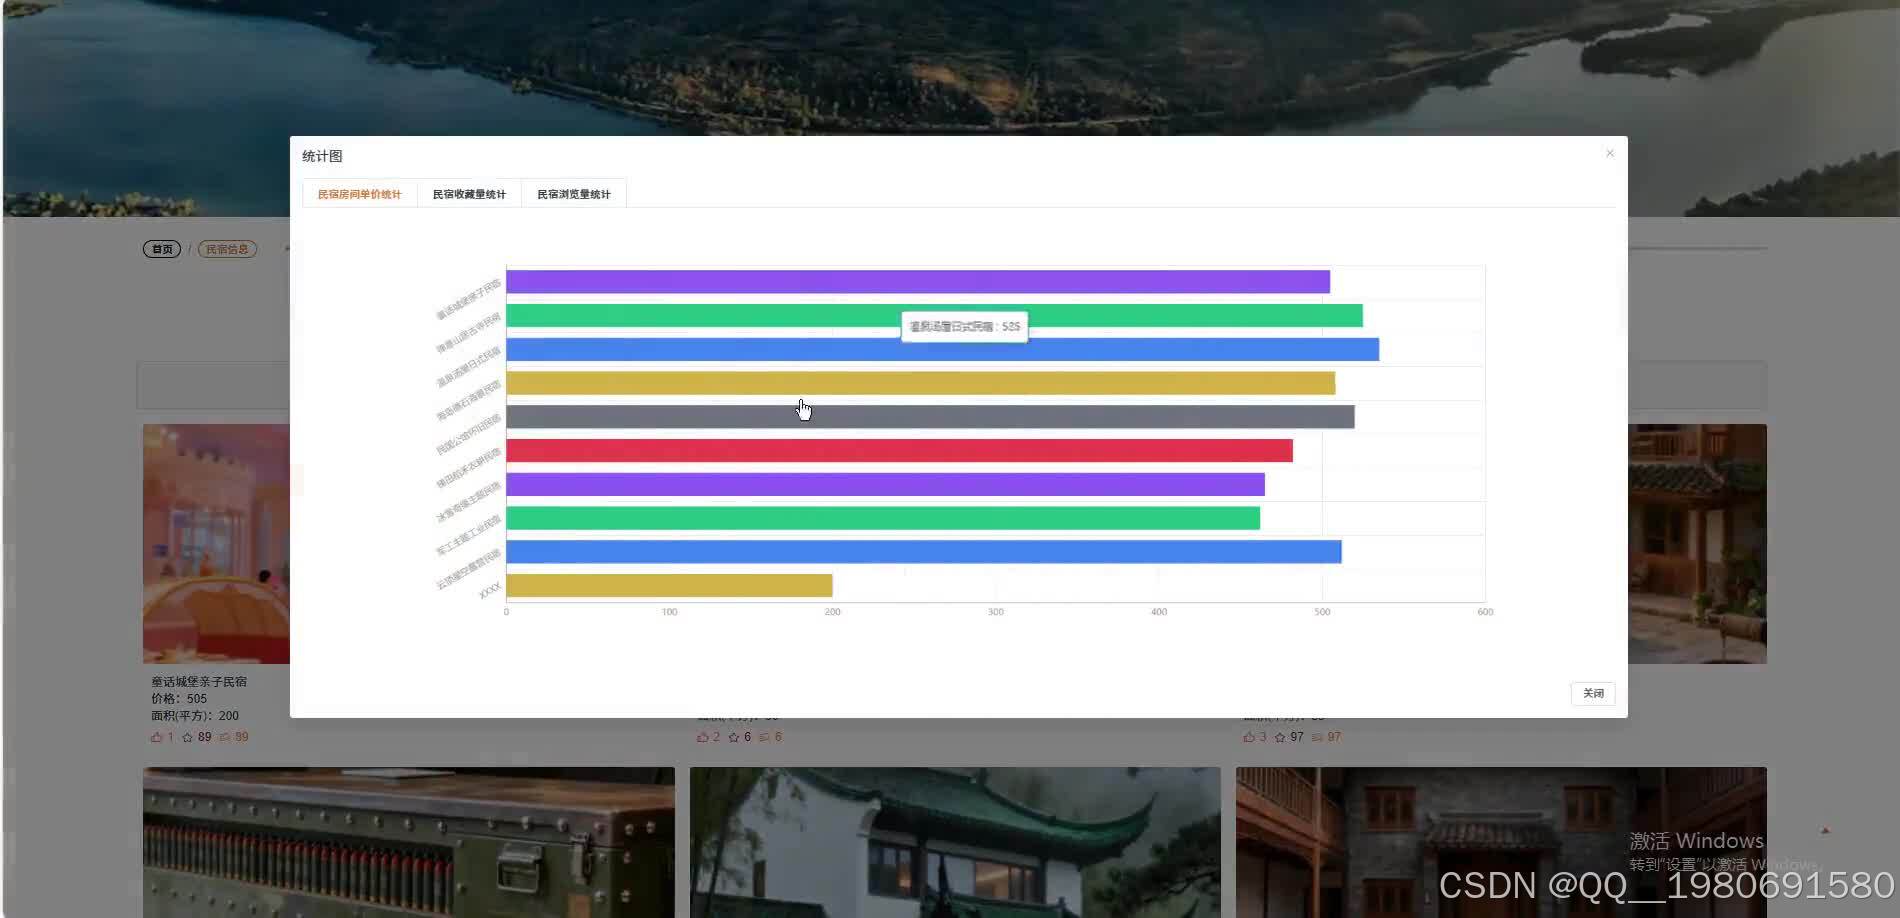Open the military green trunk thumbnail
This screenshot has height=918, width=1900.
(409, 842)
